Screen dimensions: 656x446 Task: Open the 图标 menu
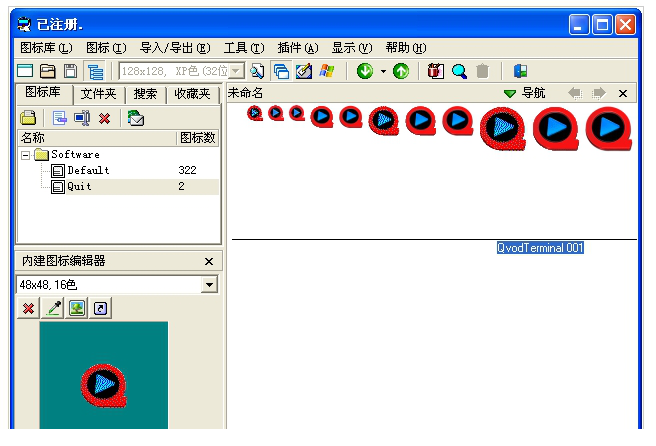click(106, 48)
